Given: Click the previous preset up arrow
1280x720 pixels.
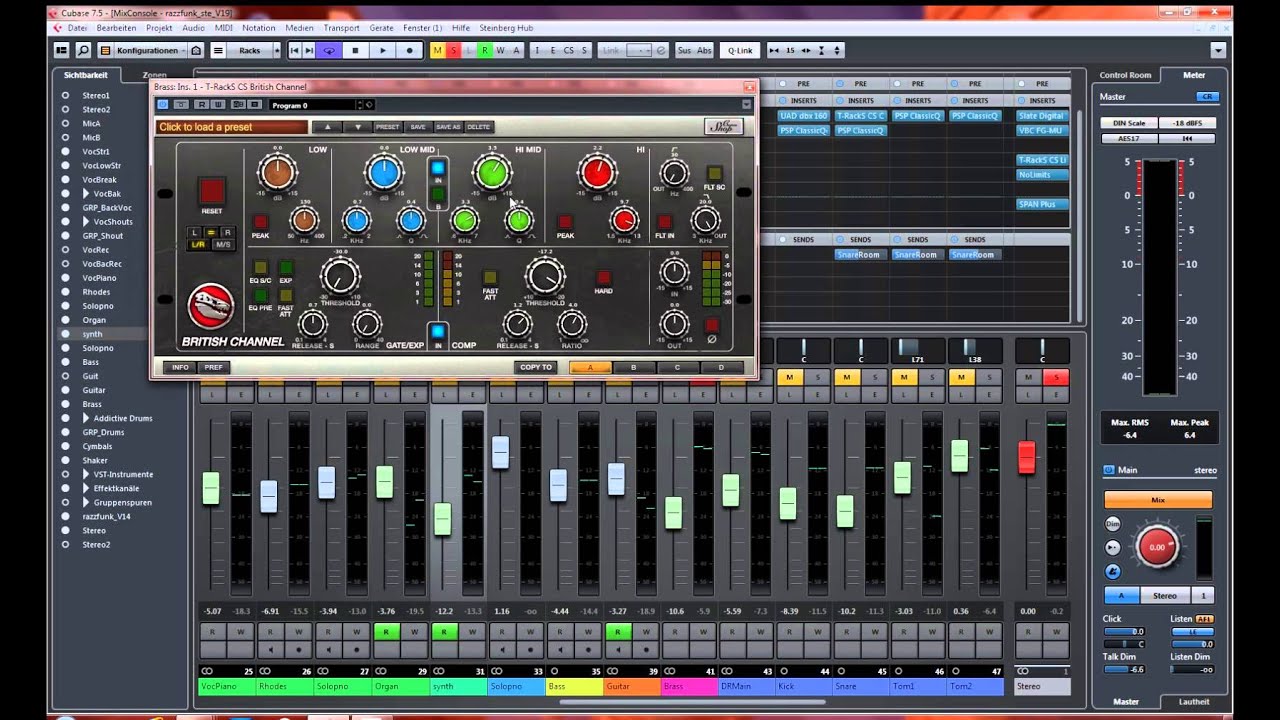Looking at the screenshot, I should [x=326, y=127].
